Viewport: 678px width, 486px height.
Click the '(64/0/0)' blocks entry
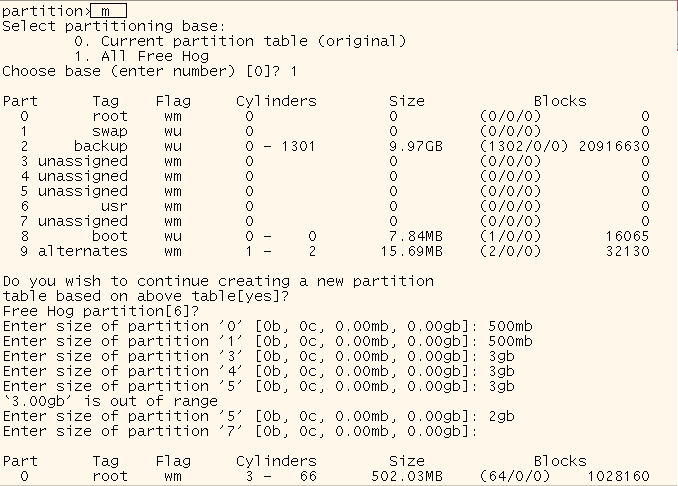(x=515, y=476)
